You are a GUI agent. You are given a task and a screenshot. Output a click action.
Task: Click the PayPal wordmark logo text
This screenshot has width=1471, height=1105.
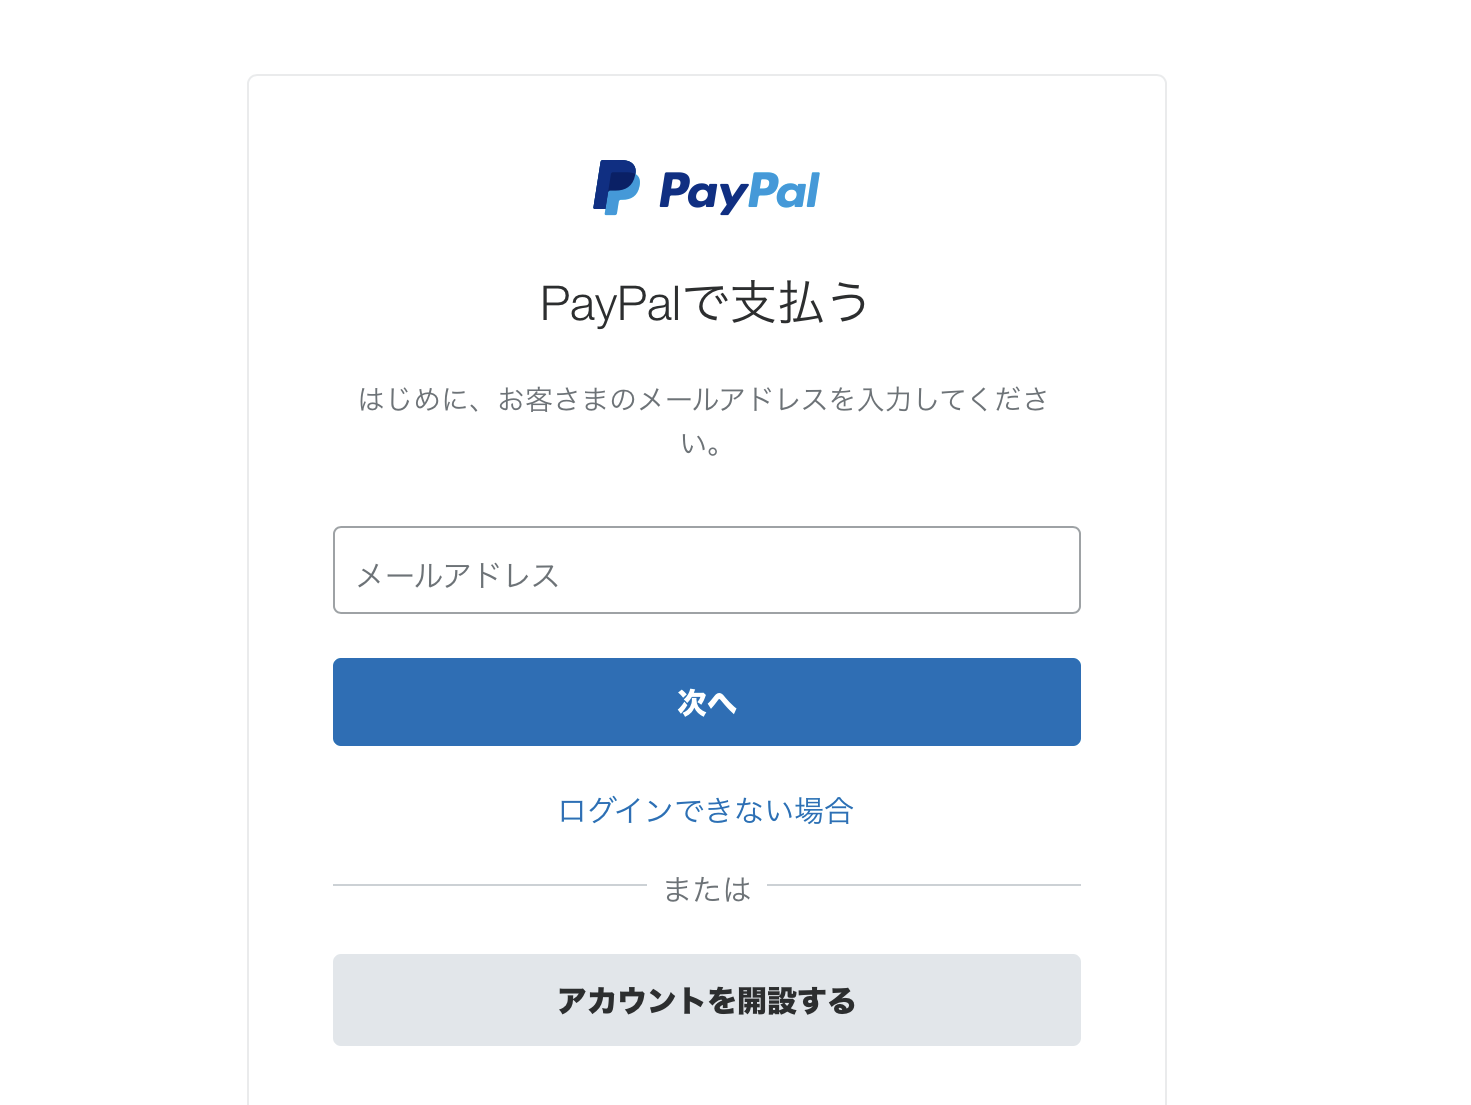739,191
